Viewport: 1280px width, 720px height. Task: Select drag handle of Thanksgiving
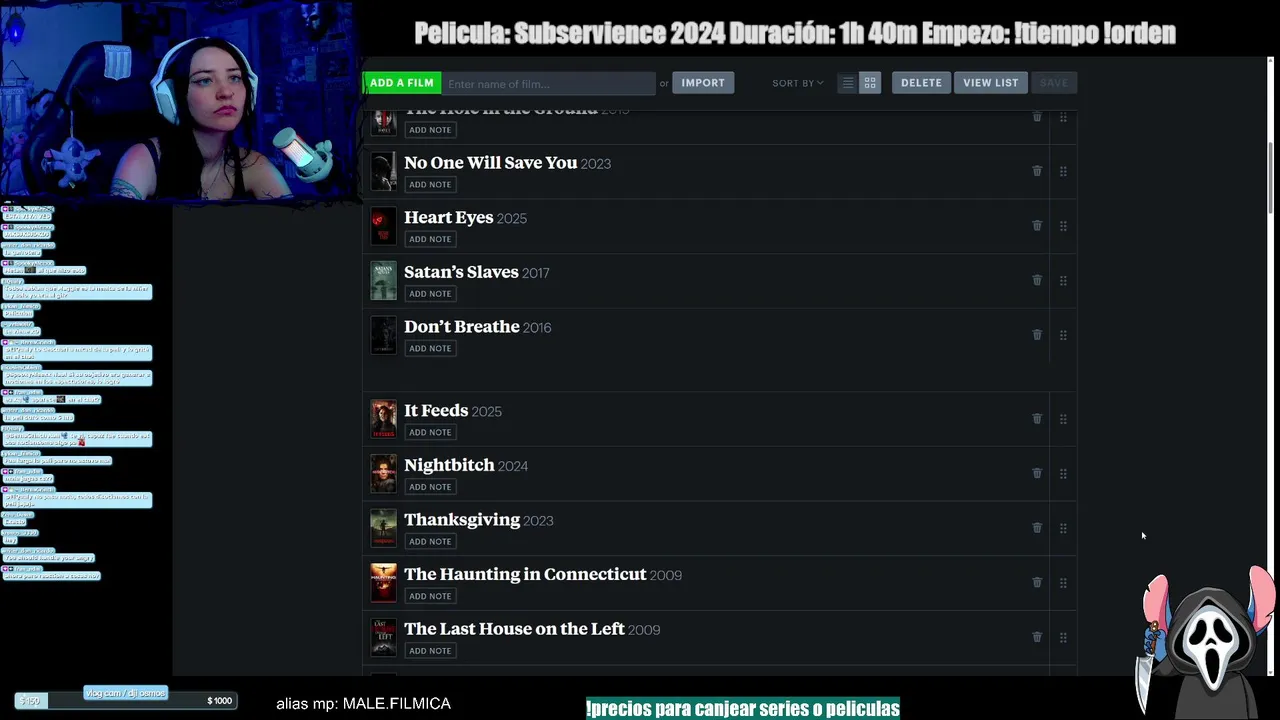pyautogui.click(x=1063, y=528)
